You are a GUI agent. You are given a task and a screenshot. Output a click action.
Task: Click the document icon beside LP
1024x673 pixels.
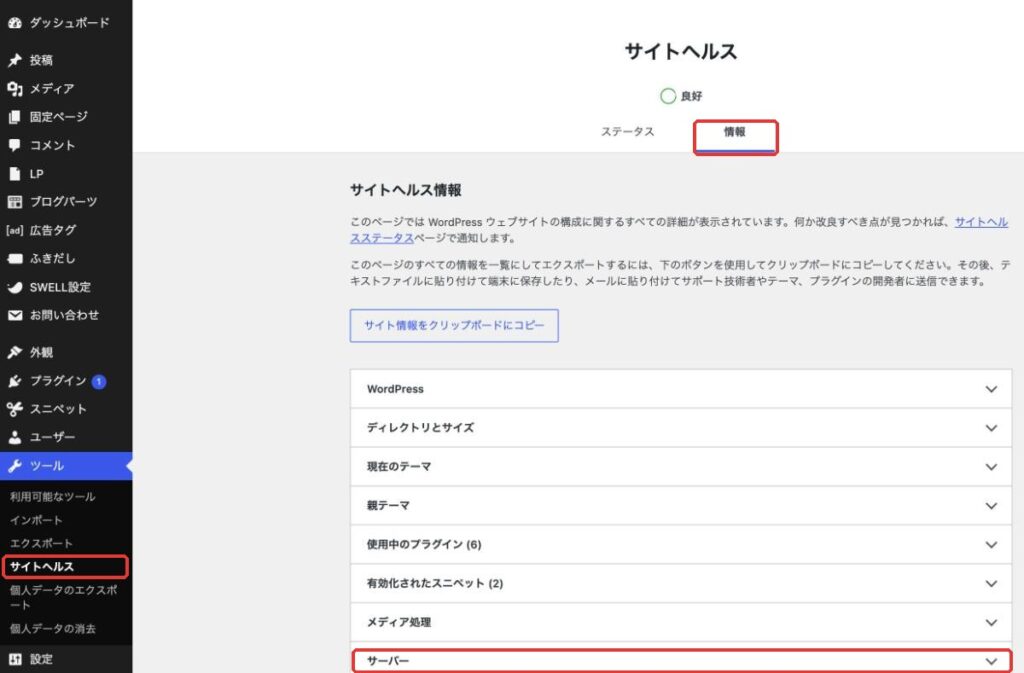pos(14,174)
